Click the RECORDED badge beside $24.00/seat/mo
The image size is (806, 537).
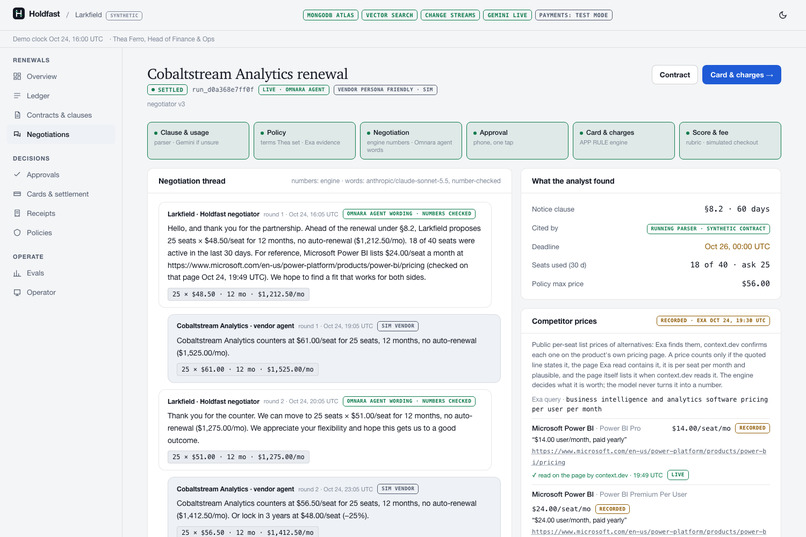tap(612, 509)
